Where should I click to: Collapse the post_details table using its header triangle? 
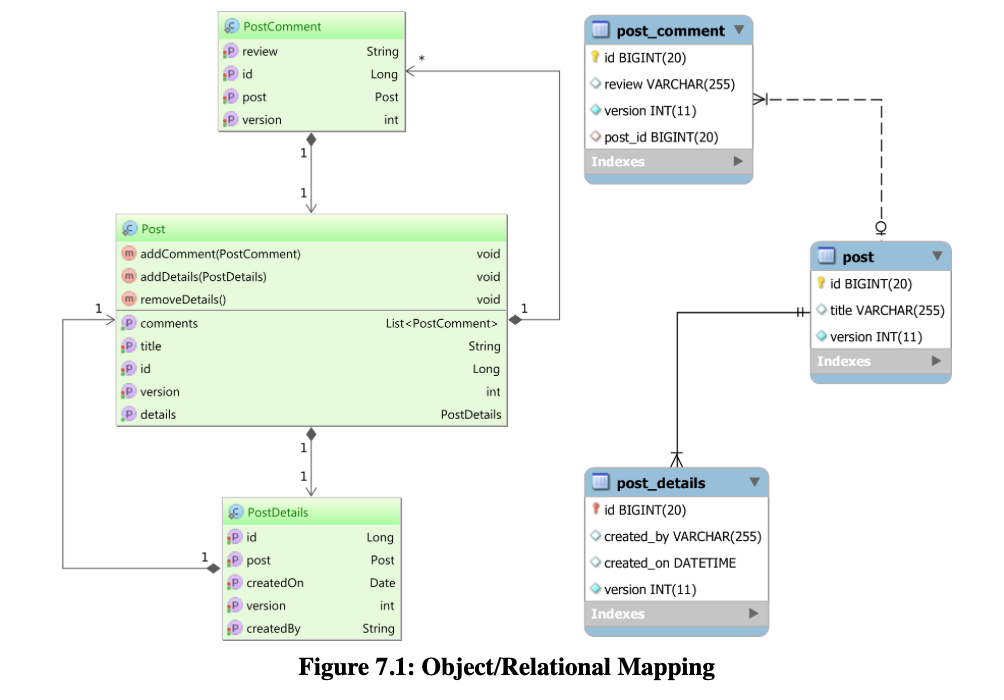point(755,482)
